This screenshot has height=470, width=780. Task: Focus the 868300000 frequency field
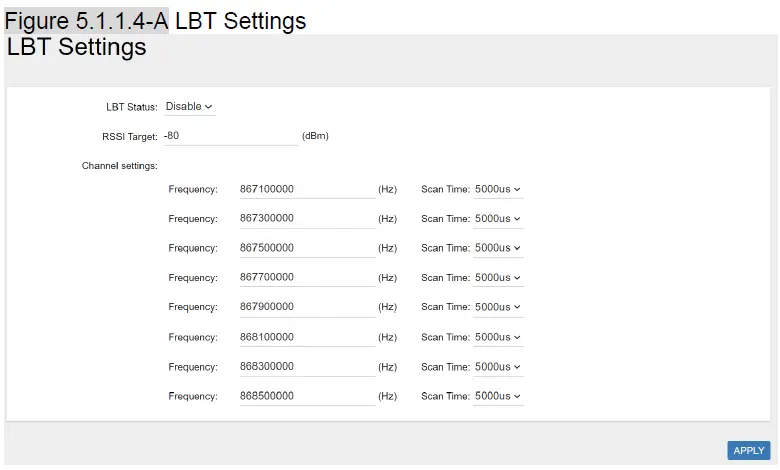306,366
